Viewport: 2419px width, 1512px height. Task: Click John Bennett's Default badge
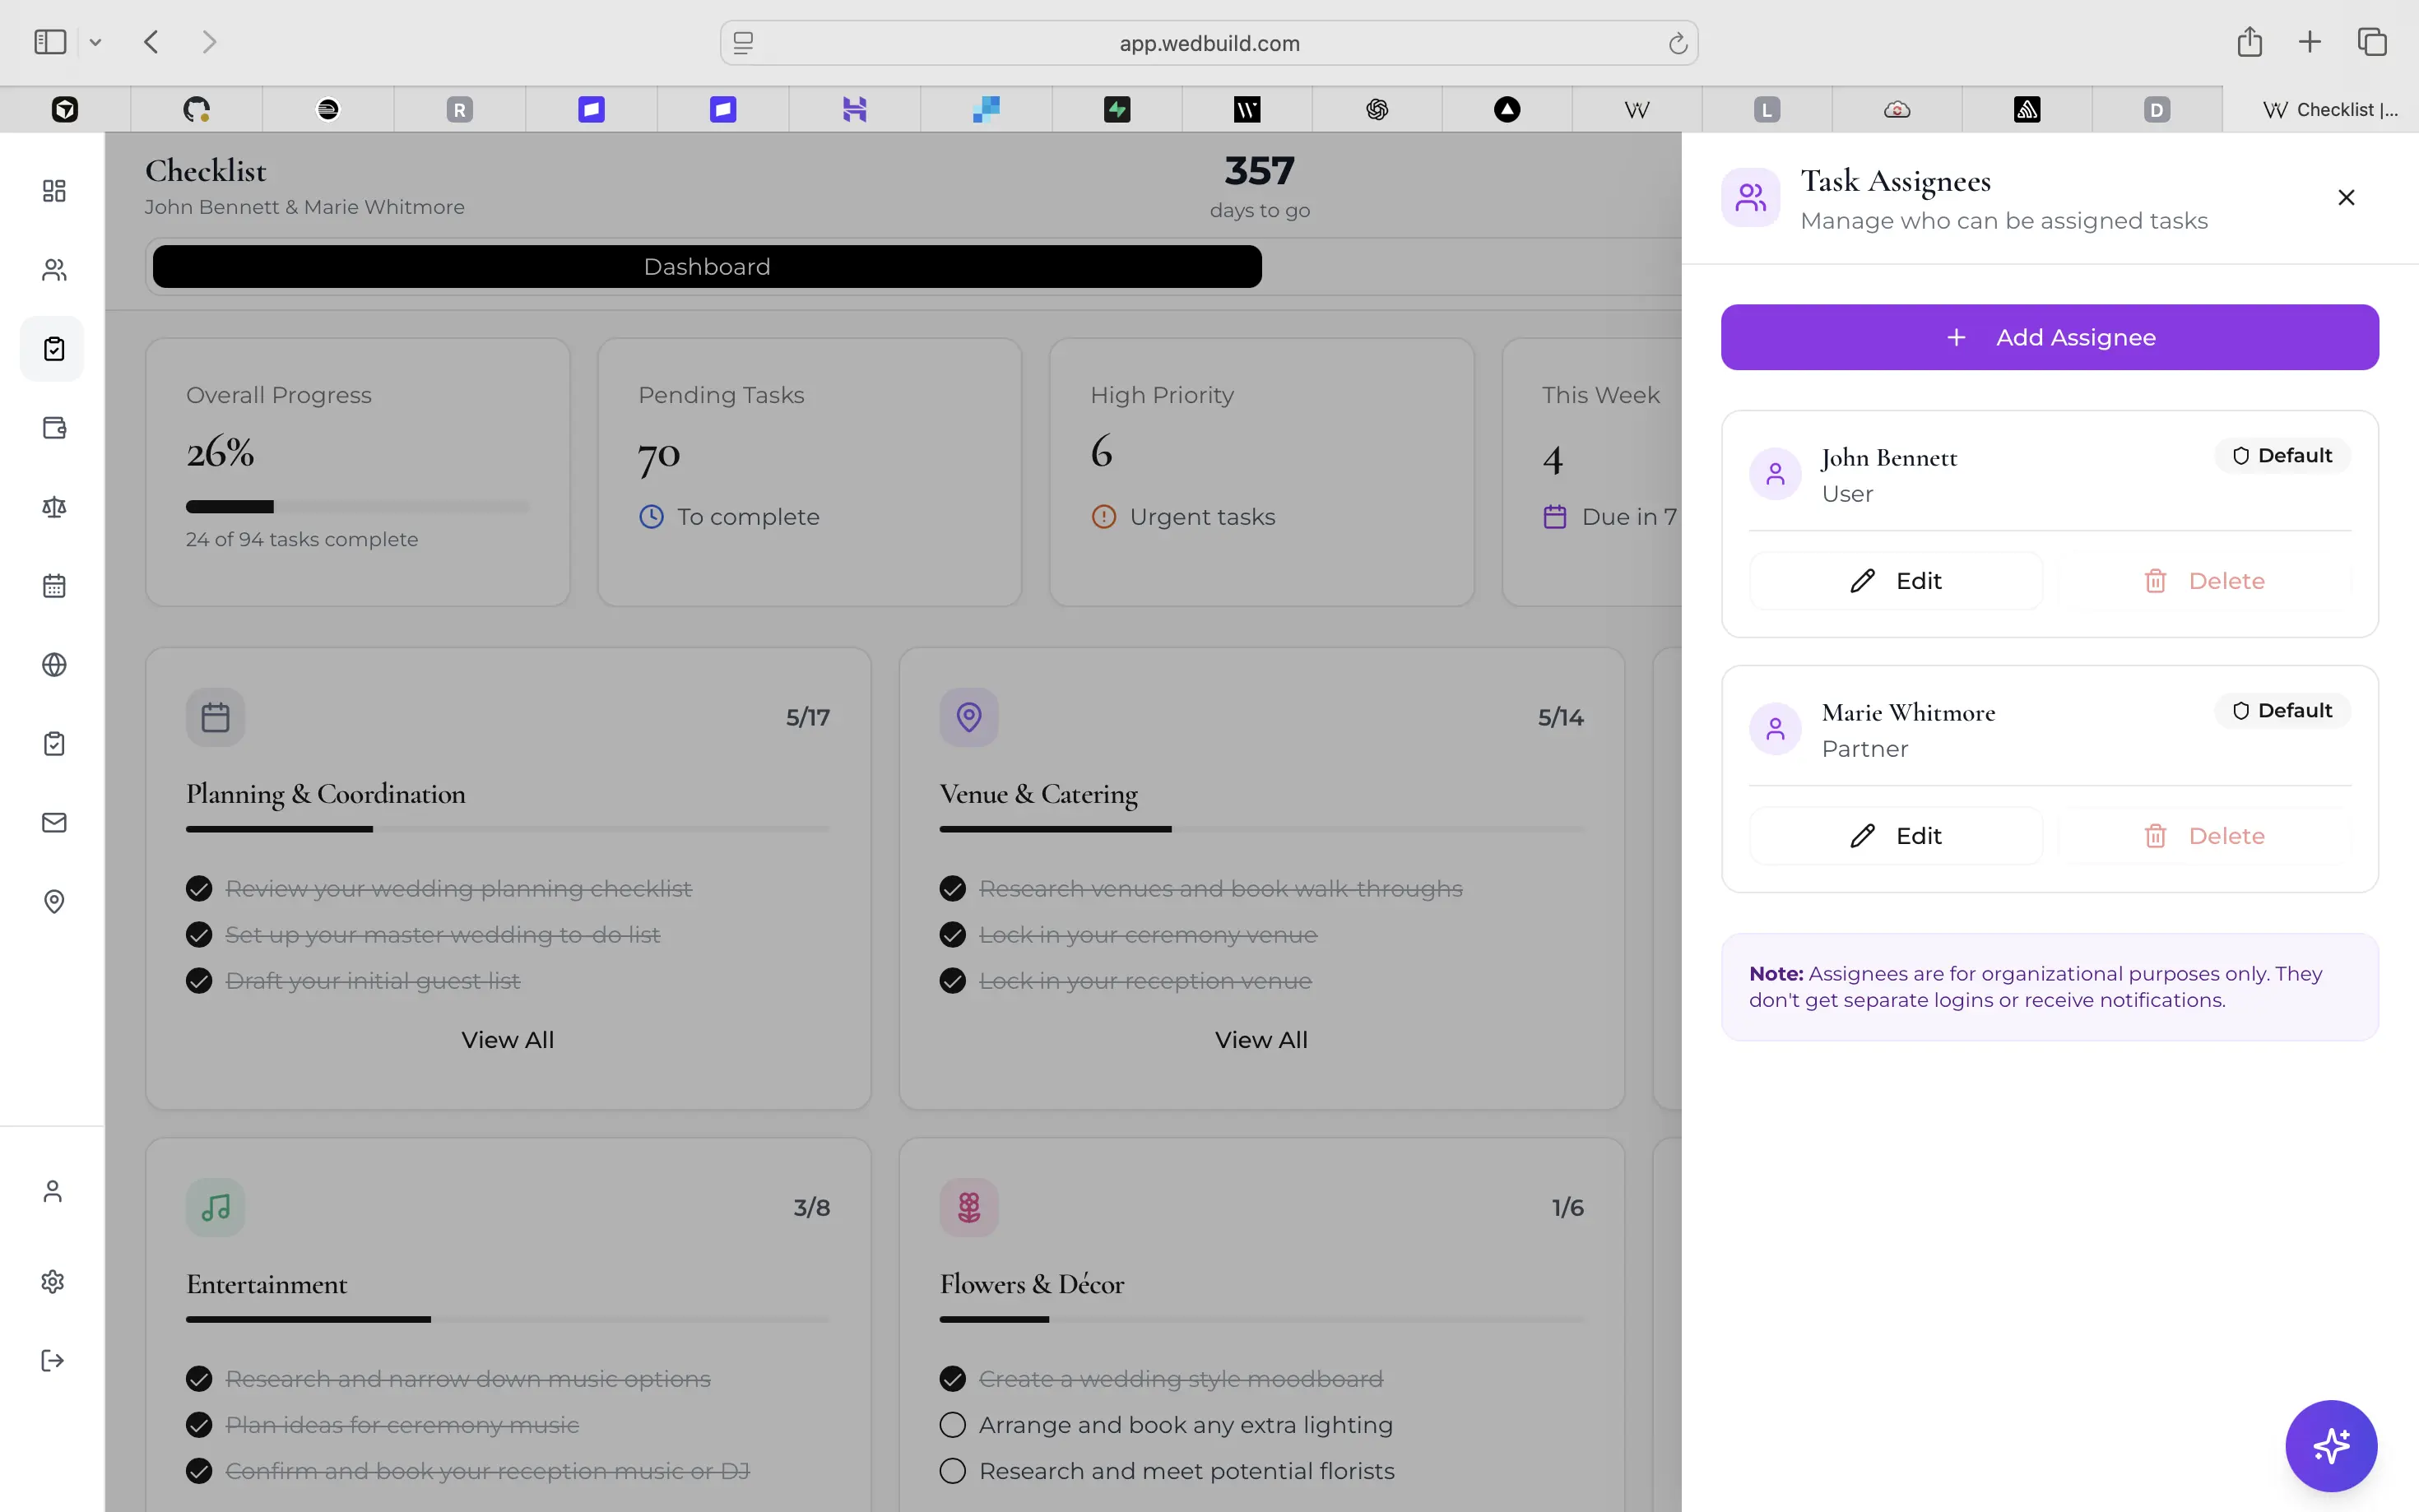pos(2282,455)
